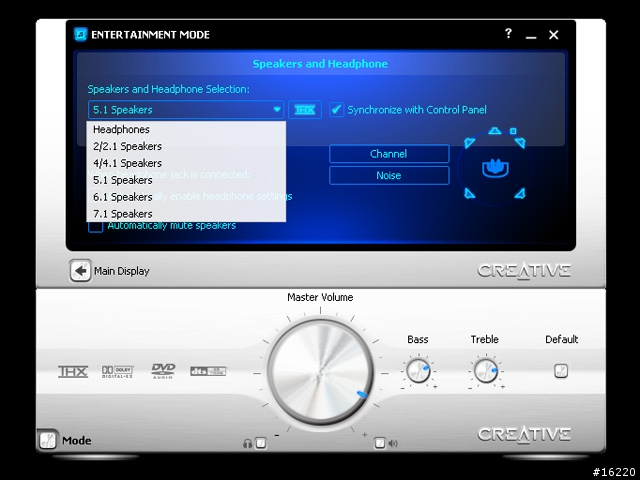Click the THX logo on the lower panel
This screenshot has width=640, height=480.
73,371
